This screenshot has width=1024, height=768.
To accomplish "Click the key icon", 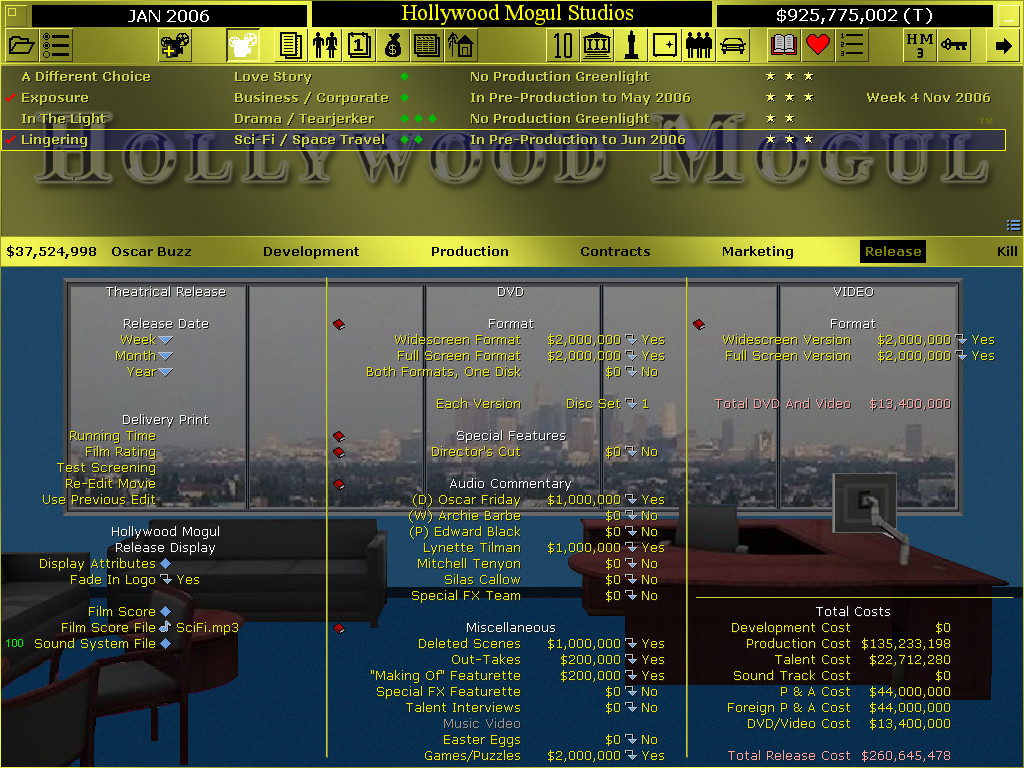I will click(953, 45).
